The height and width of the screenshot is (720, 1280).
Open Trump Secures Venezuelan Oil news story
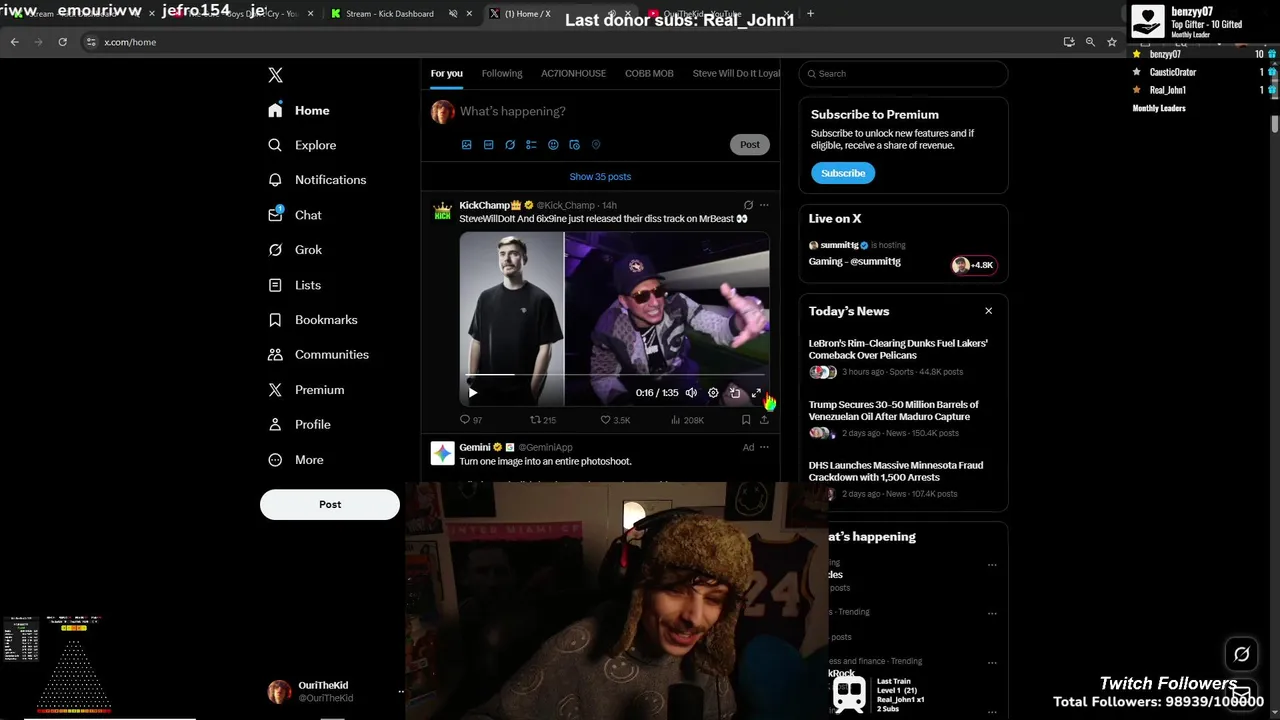tap(903, 420)
